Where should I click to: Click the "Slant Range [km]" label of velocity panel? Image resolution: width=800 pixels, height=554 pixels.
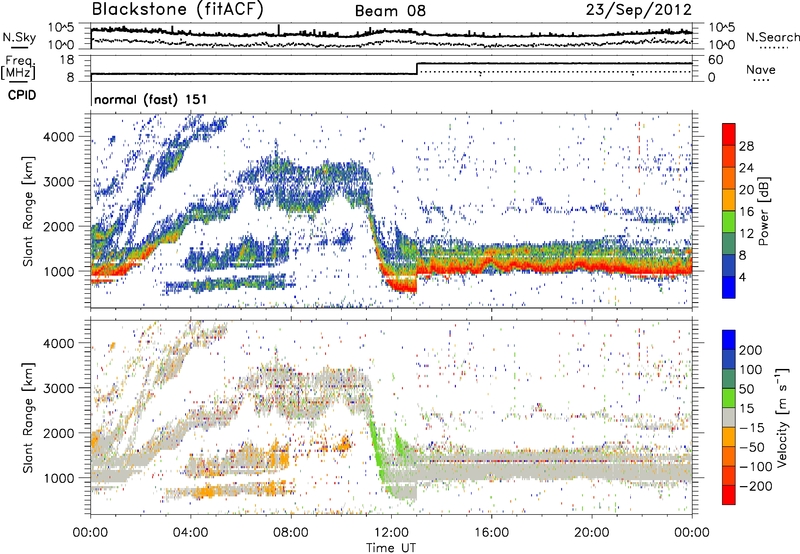coord(28,418)
